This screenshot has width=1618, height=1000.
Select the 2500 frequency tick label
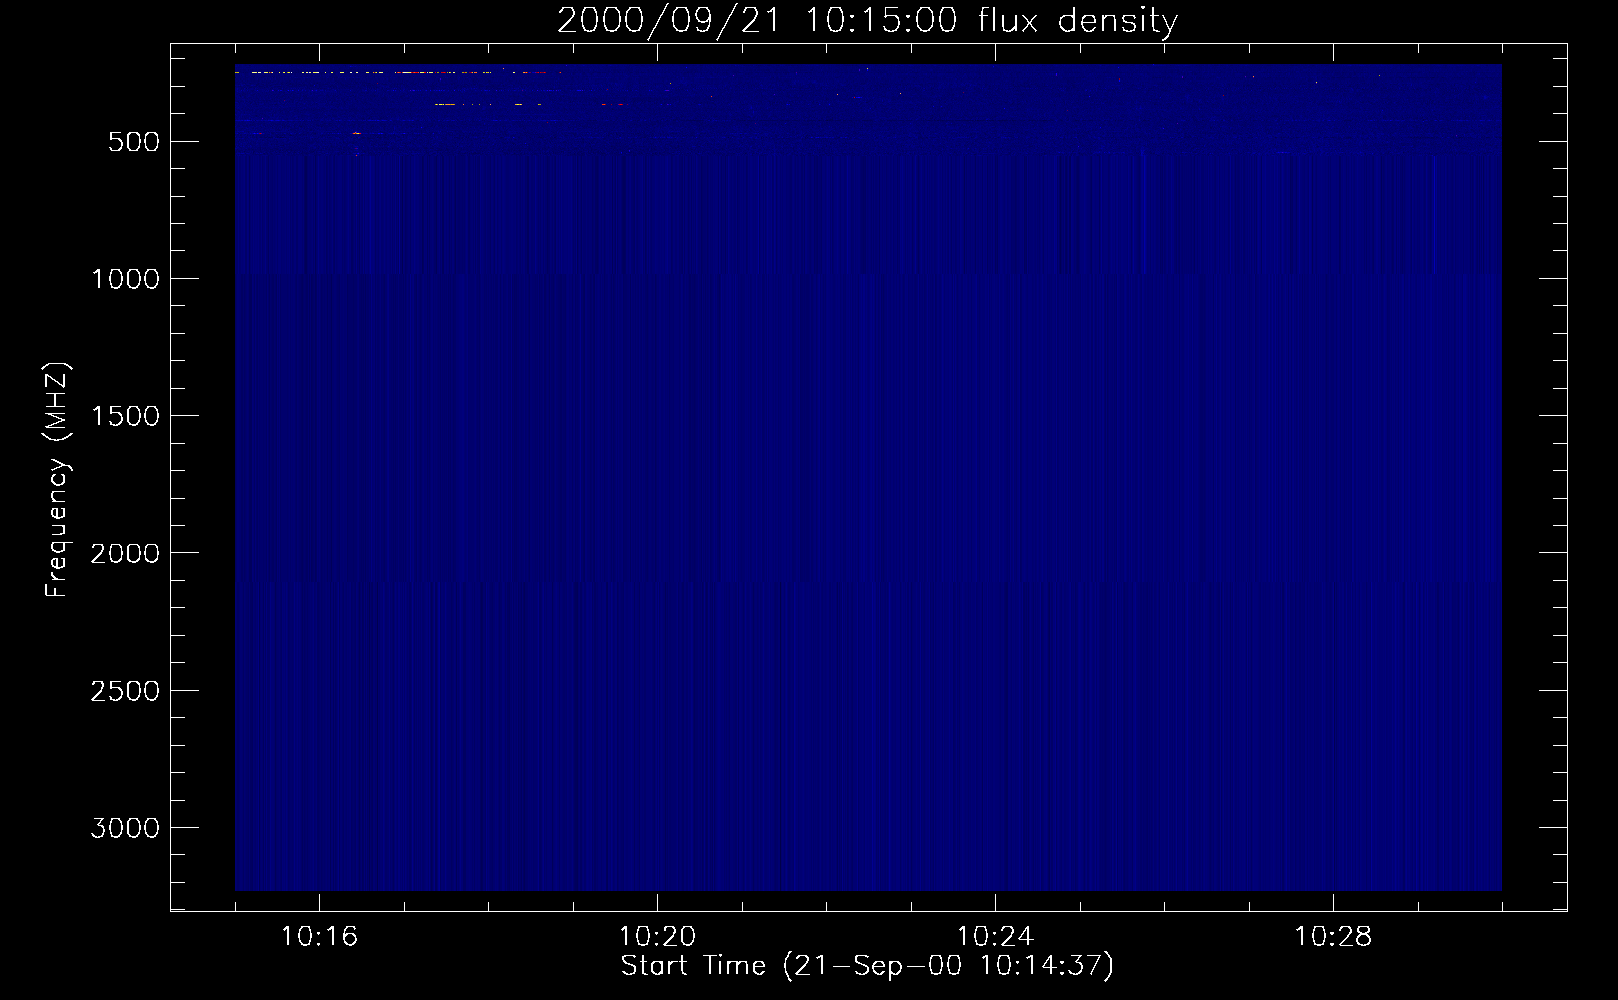(125, 691)
